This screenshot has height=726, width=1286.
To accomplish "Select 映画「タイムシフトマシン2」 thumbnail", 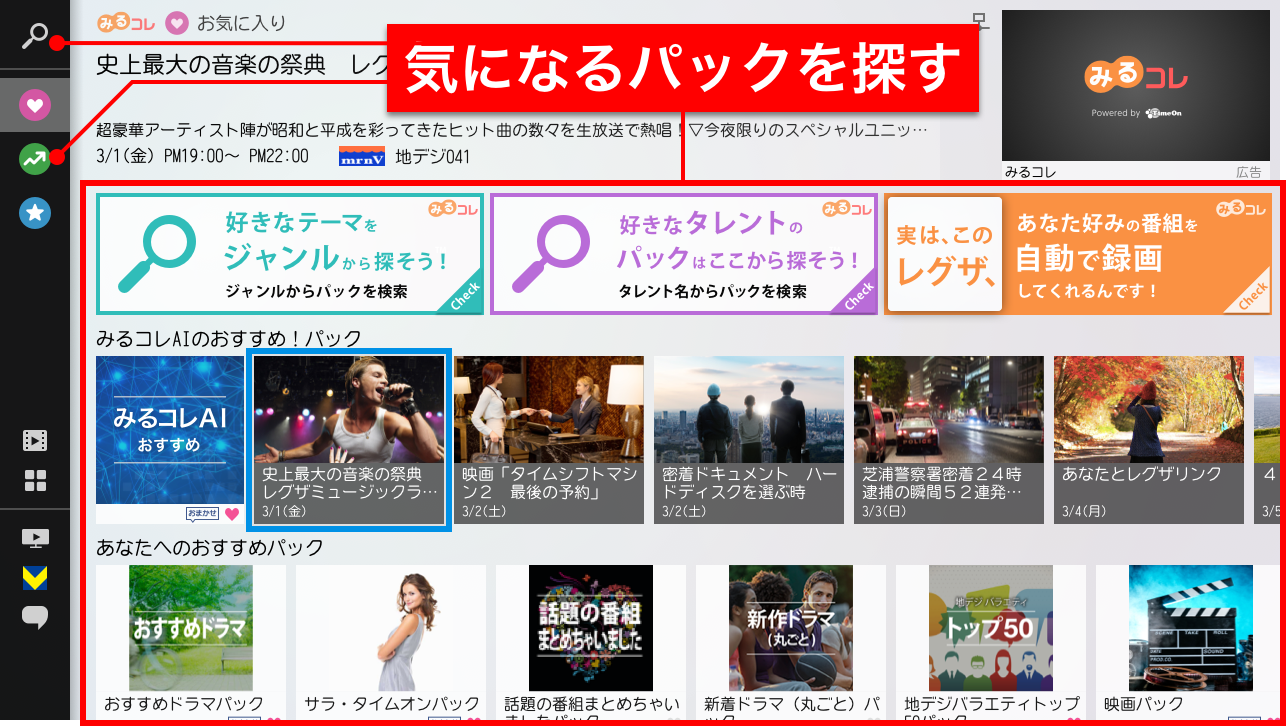I will pos(549,439).
